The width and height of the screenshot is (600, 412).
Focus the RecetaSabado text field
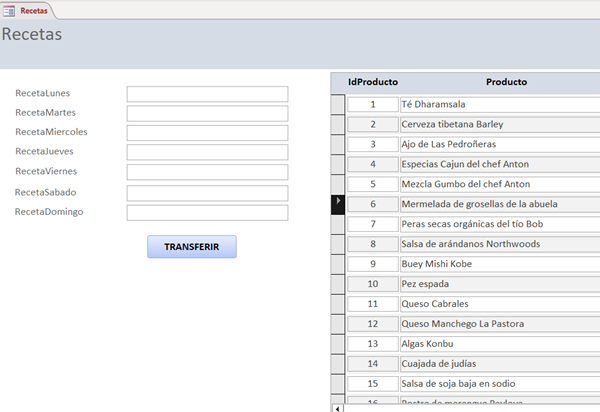[x=207, y=193]
